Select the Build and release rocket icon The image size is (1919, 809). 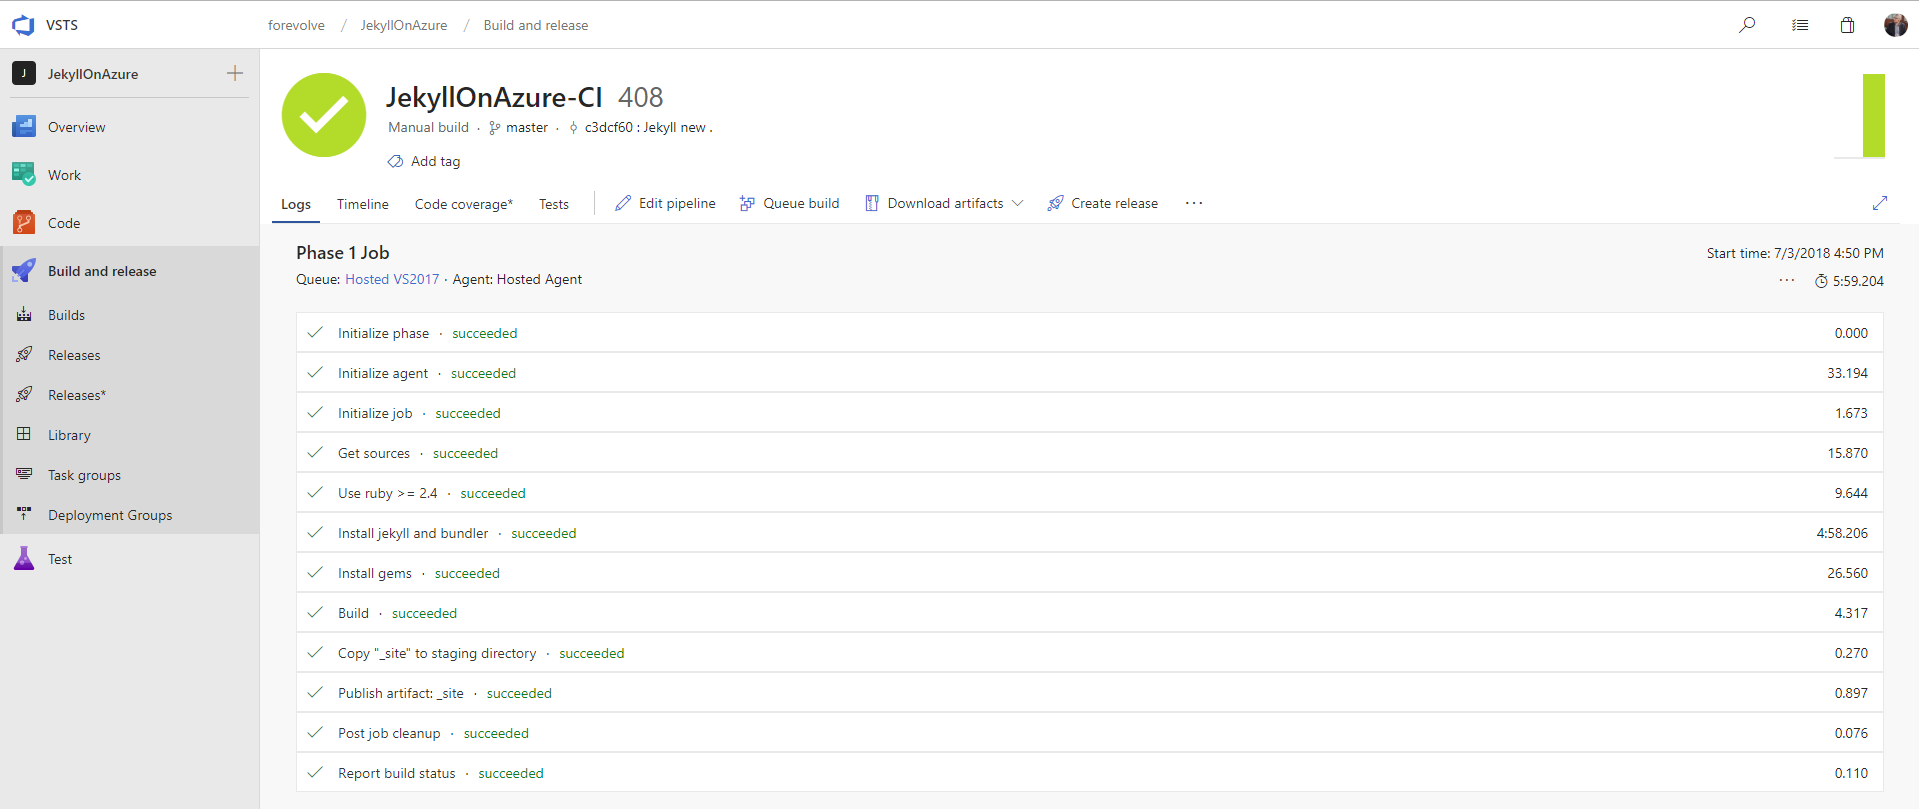(x=24, y=271)
